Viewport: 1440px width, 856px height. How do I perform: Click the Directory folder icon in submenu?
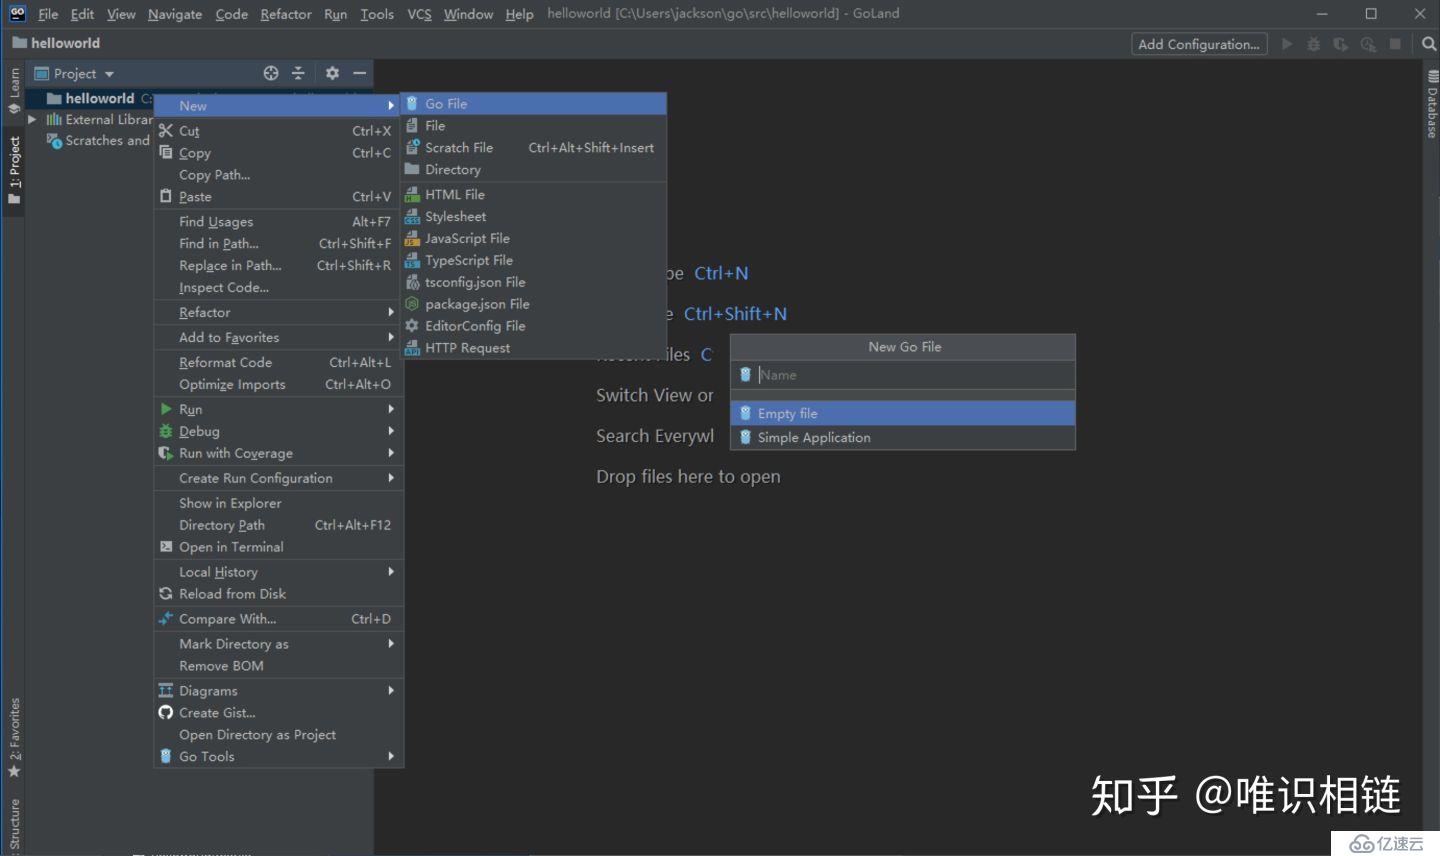tap(412, 170)
